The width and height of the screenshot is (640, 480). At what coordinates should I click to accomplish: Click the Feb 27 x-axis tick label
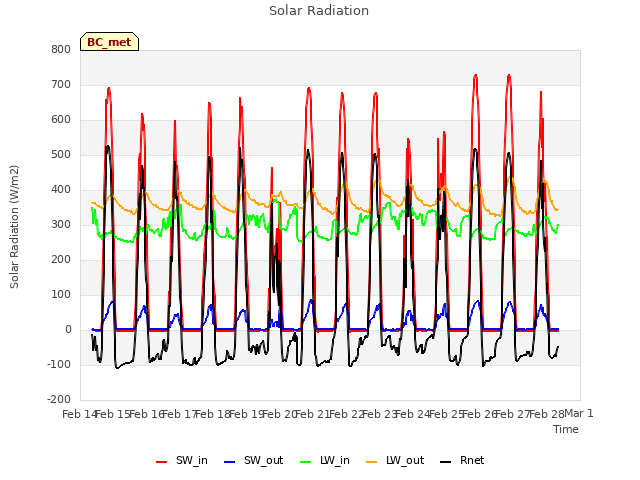point(513,414)
